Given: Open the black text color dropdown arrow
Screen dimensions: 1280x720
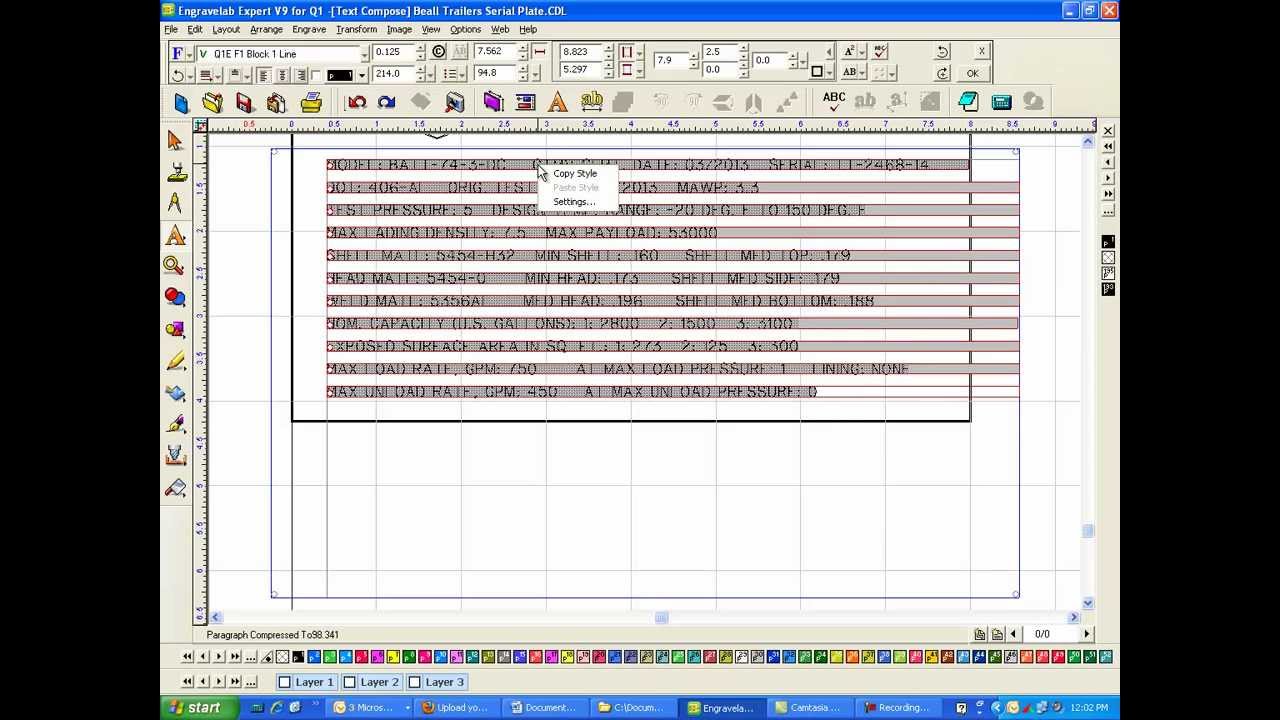Looking at the screenshot, I should [361, 75].
